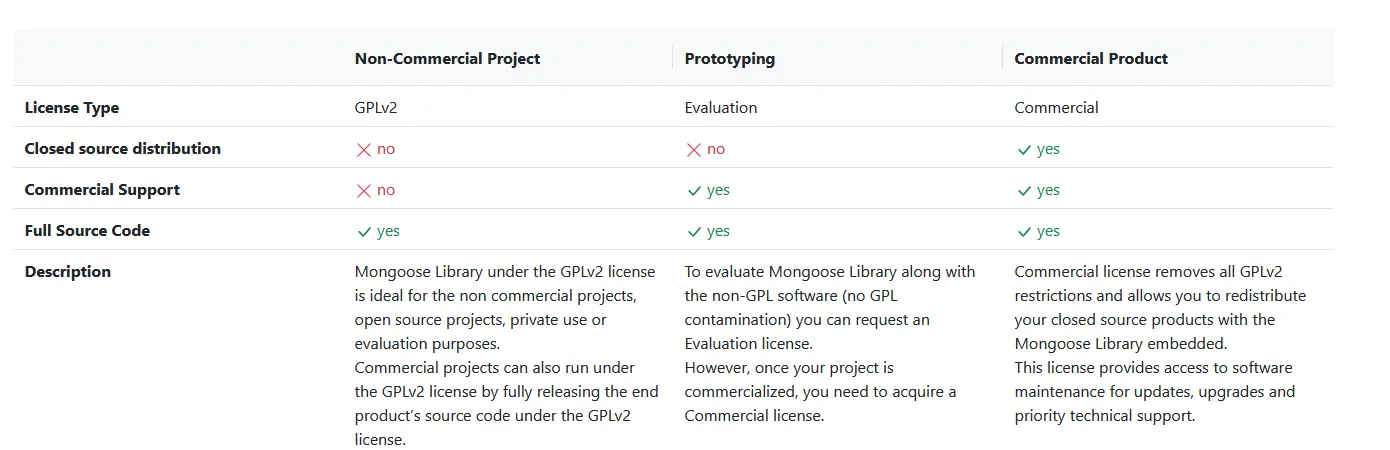
Task: Click the Commercial Product column header
Action: coord(1091,58)
